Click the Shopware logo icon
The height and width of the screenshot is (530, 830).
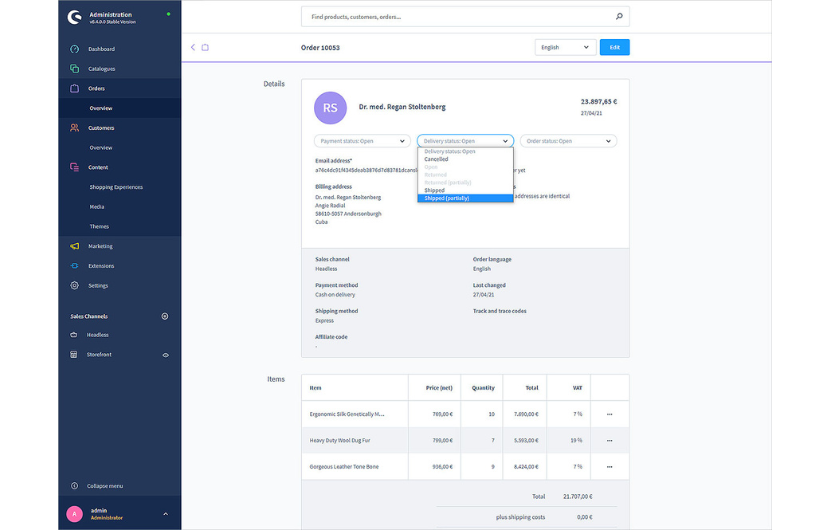75,17
